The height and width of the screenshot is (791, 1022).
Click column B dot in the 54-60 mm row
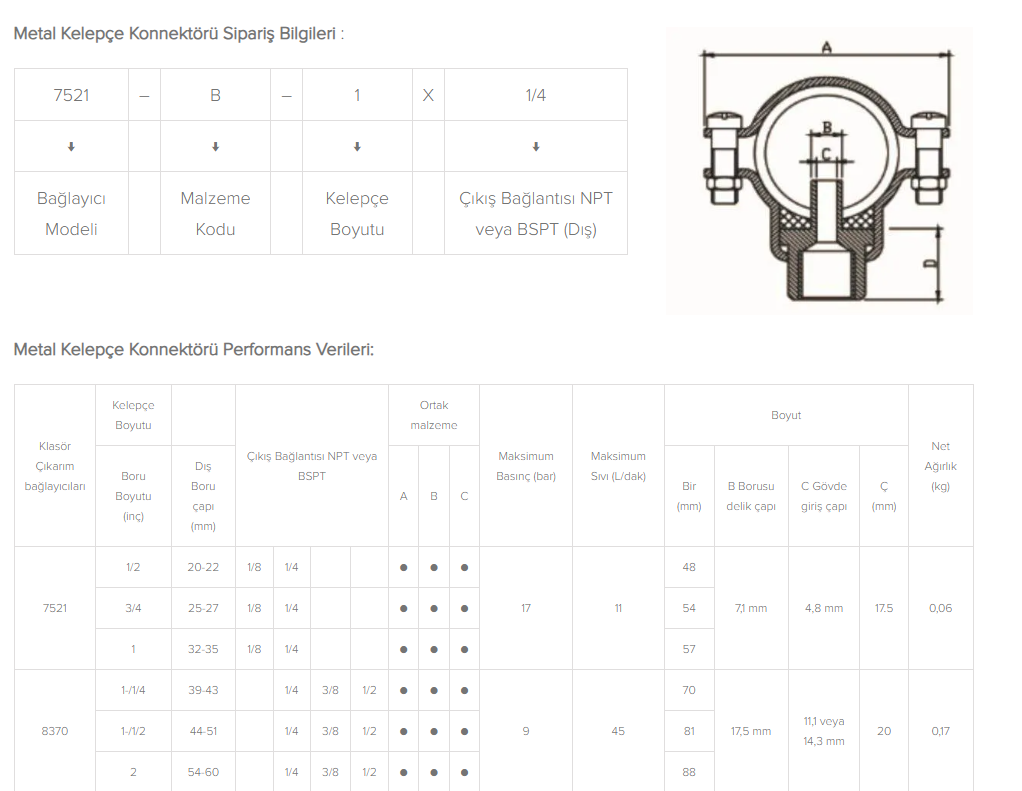[x=434, y=773]
